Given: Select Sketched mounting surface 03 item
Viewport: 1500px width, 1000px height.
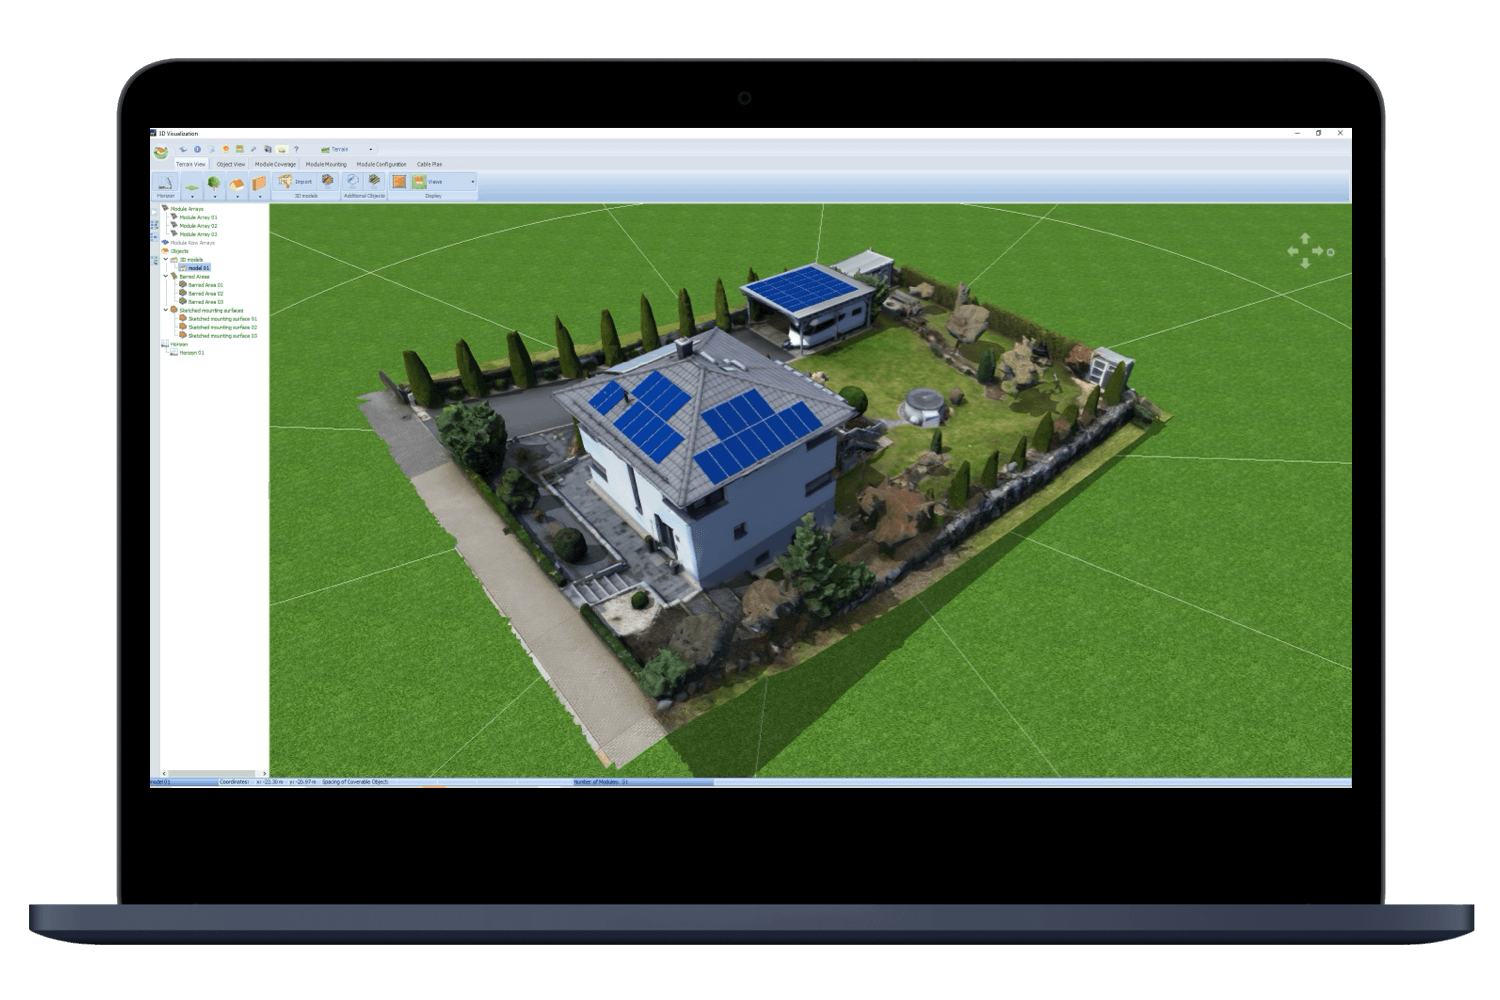Looking at the screenshot, I should click(223, 336).
